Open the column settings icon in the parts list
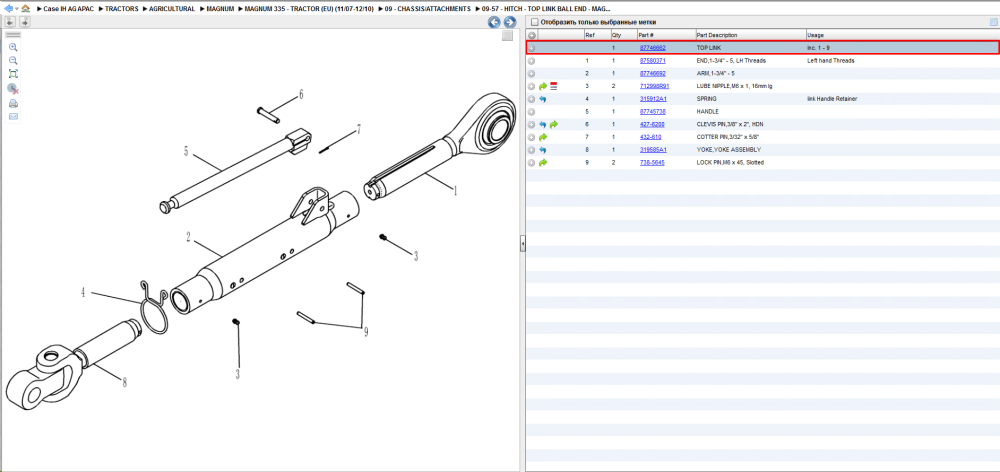The height and width of the screenshot is (472, 1000). (992, 22)
